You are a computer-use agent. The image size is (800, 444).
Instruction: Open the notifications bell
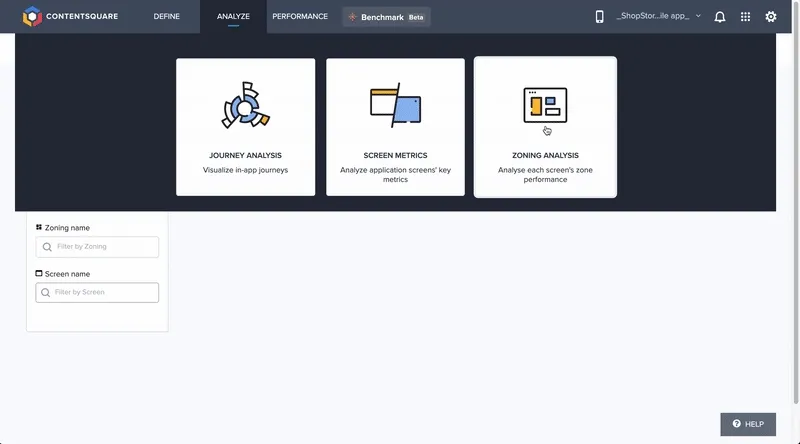point(720,17)
